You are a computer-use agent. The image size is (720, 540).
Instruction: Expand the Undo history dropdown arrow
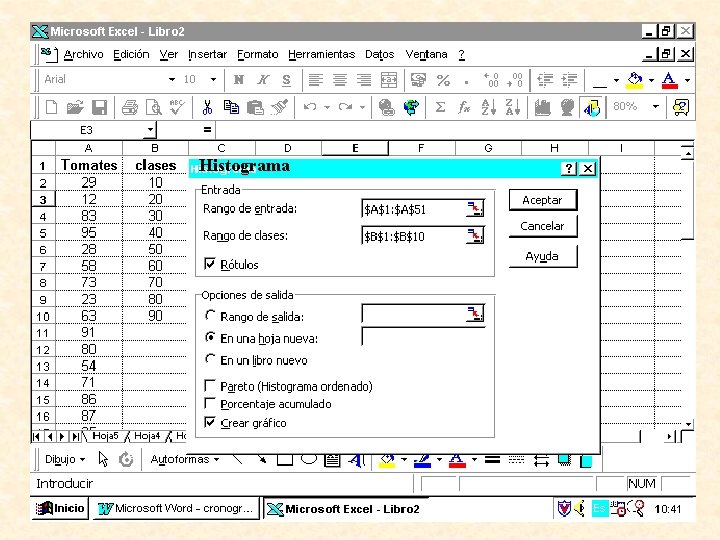tap(327, 107)
